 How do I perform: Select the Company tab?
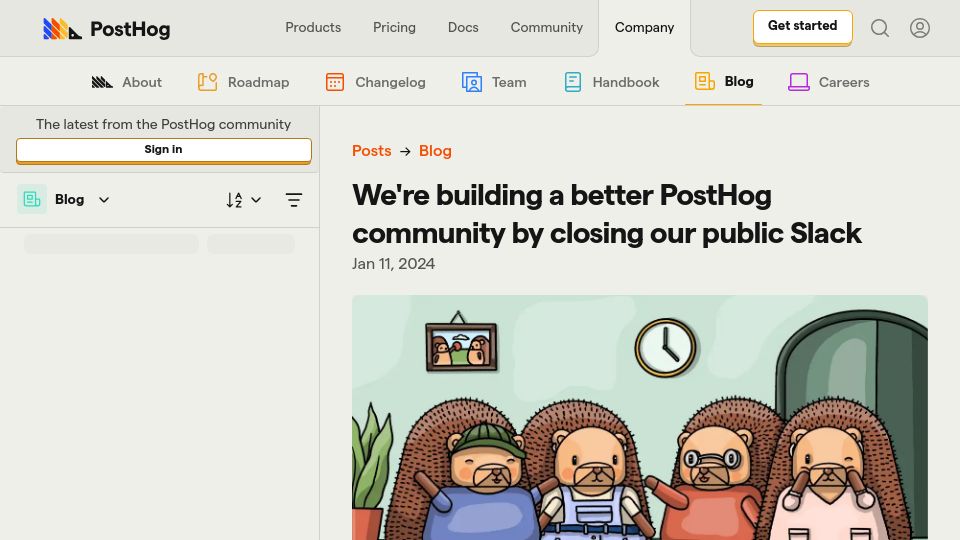point(644,28)
